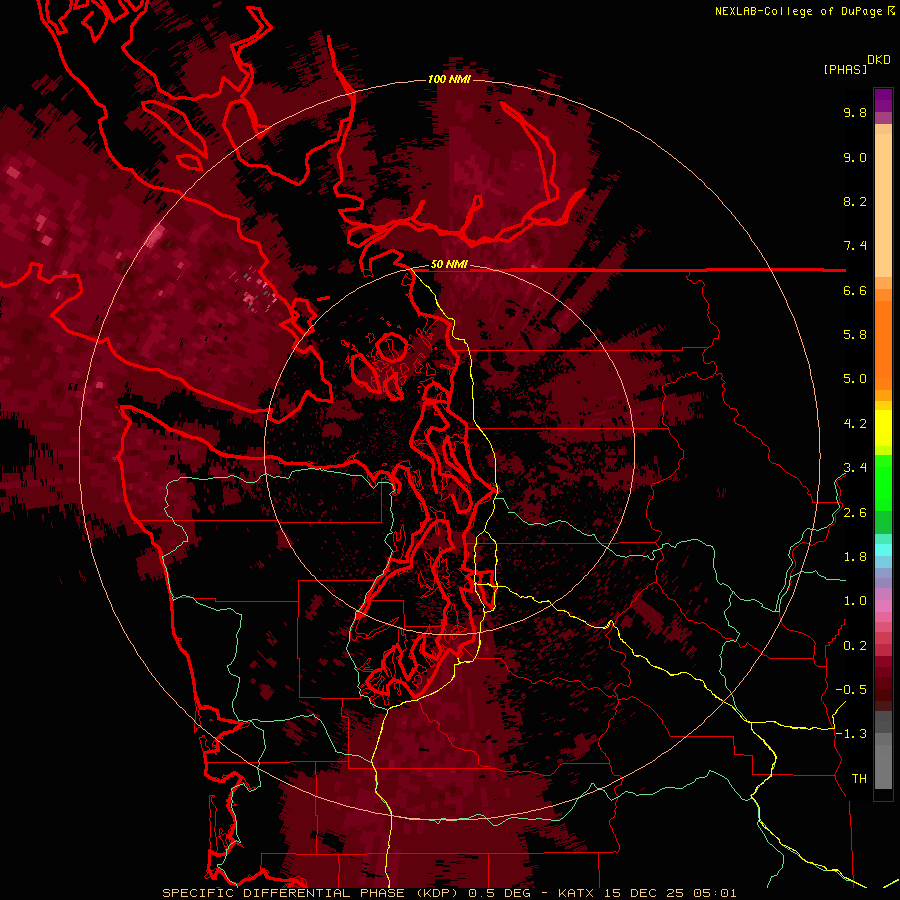
Task: Click the TH threshold legend label
Action: [859, 779]
